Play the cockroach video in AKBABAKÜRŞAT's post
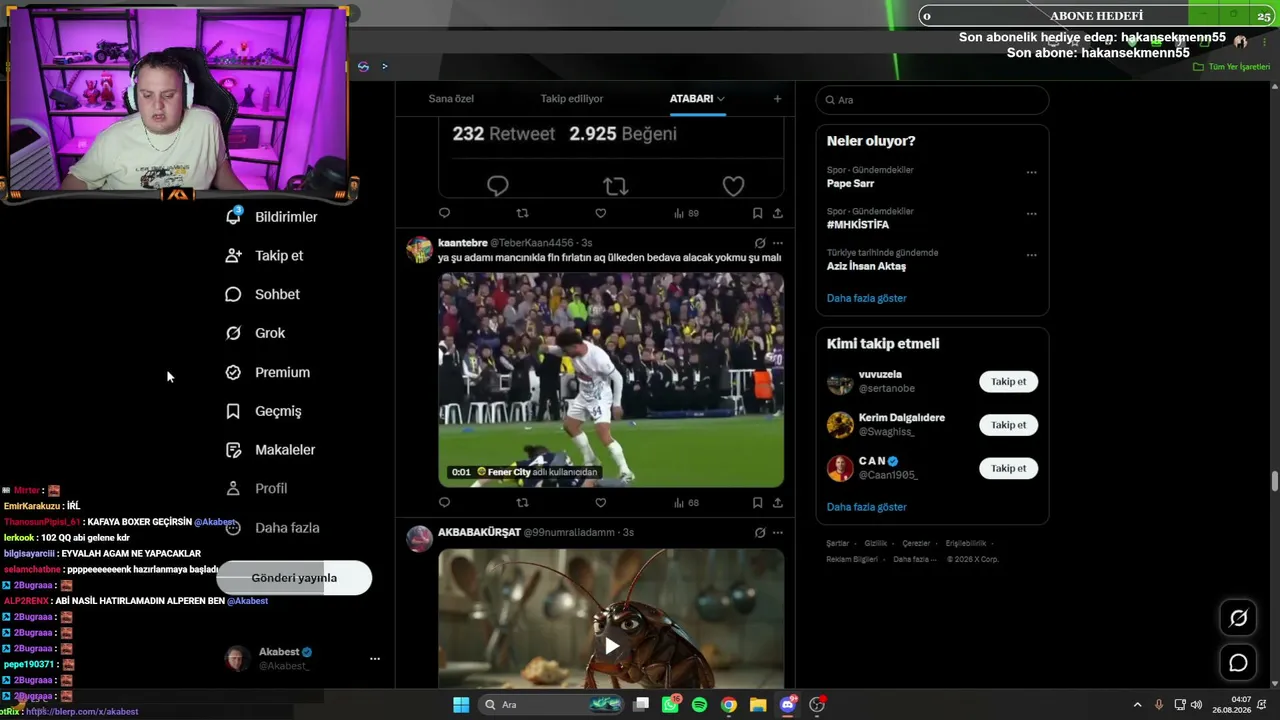The height and width of the screenshot is (720, 1280). (x=611, y=646)
